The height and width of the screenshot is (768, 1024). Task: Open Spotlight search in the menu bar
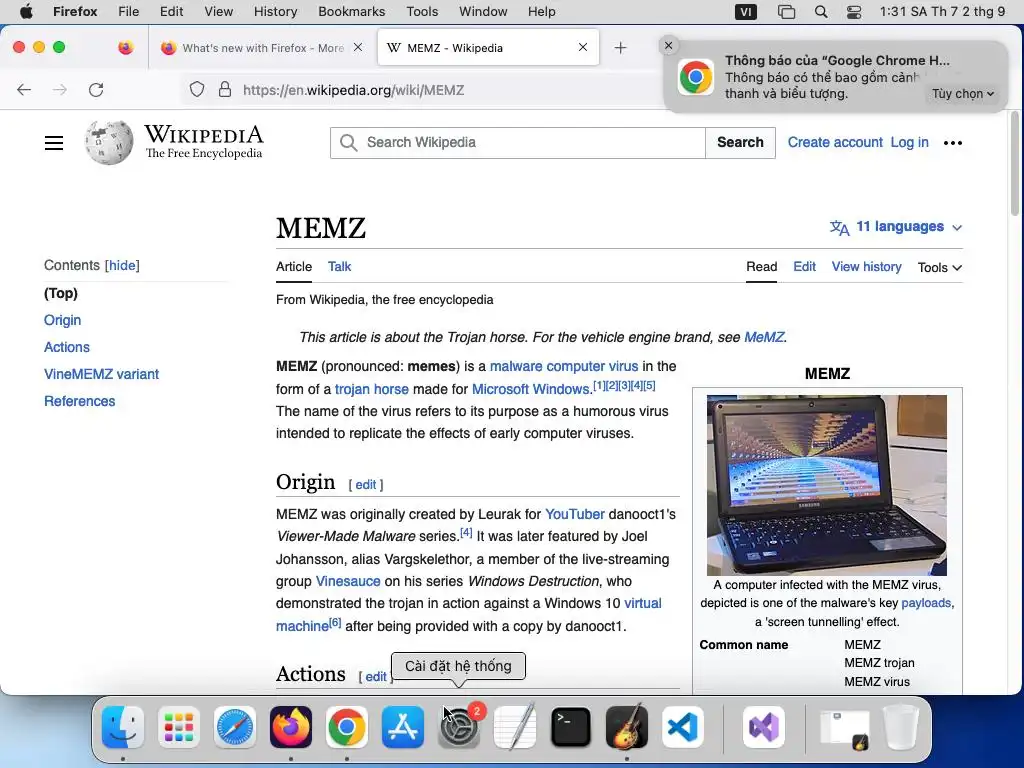coord(821,12)
